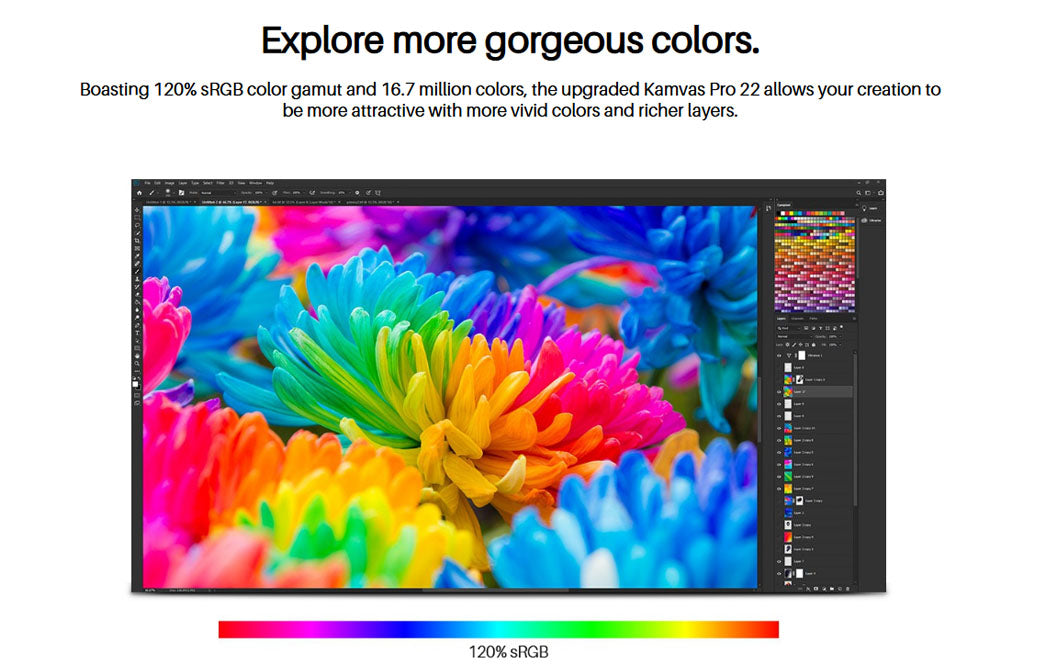Open the Layer menu in menu bar
This screenshot has height=671, width=1041.
pyautogui.click(x=183, y=183)
